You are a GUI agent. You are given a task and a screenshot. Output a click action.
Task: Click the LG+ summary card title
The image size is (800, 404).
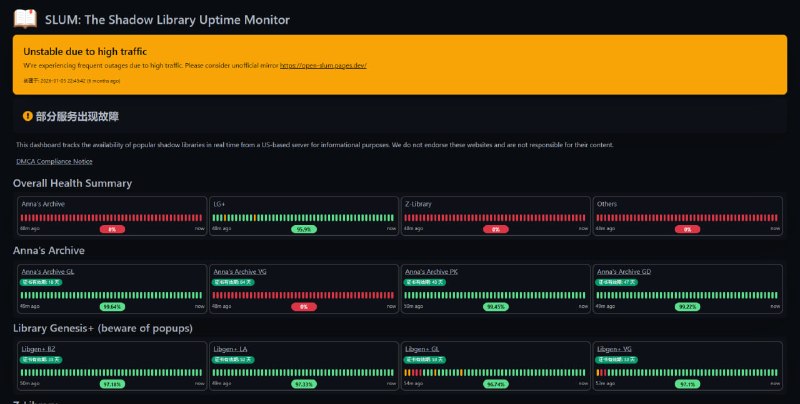(x=219, y=204)
